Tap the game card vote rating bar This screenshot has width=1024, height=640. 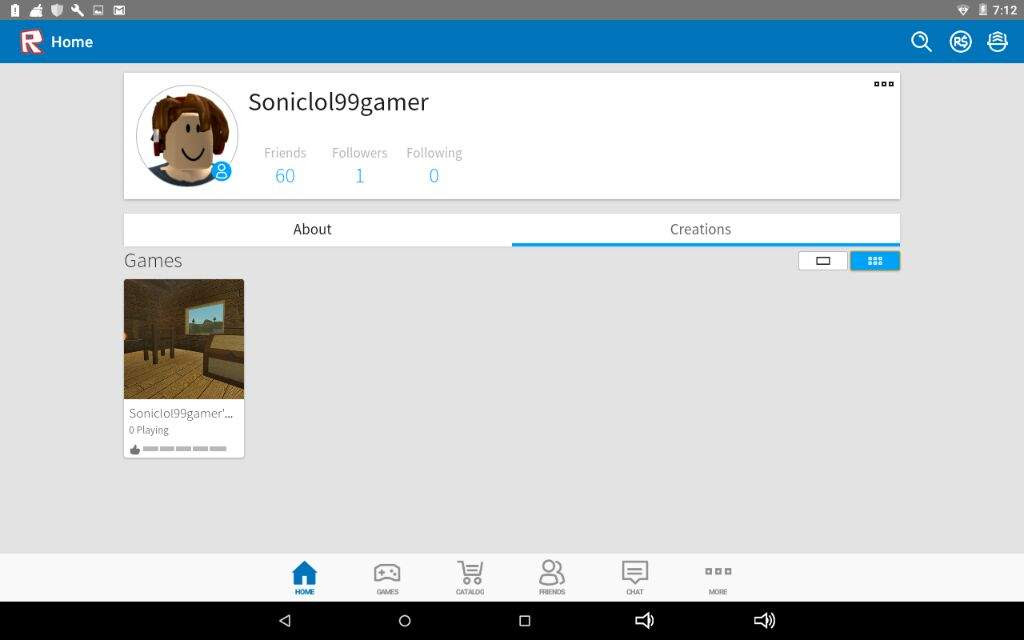185,449
